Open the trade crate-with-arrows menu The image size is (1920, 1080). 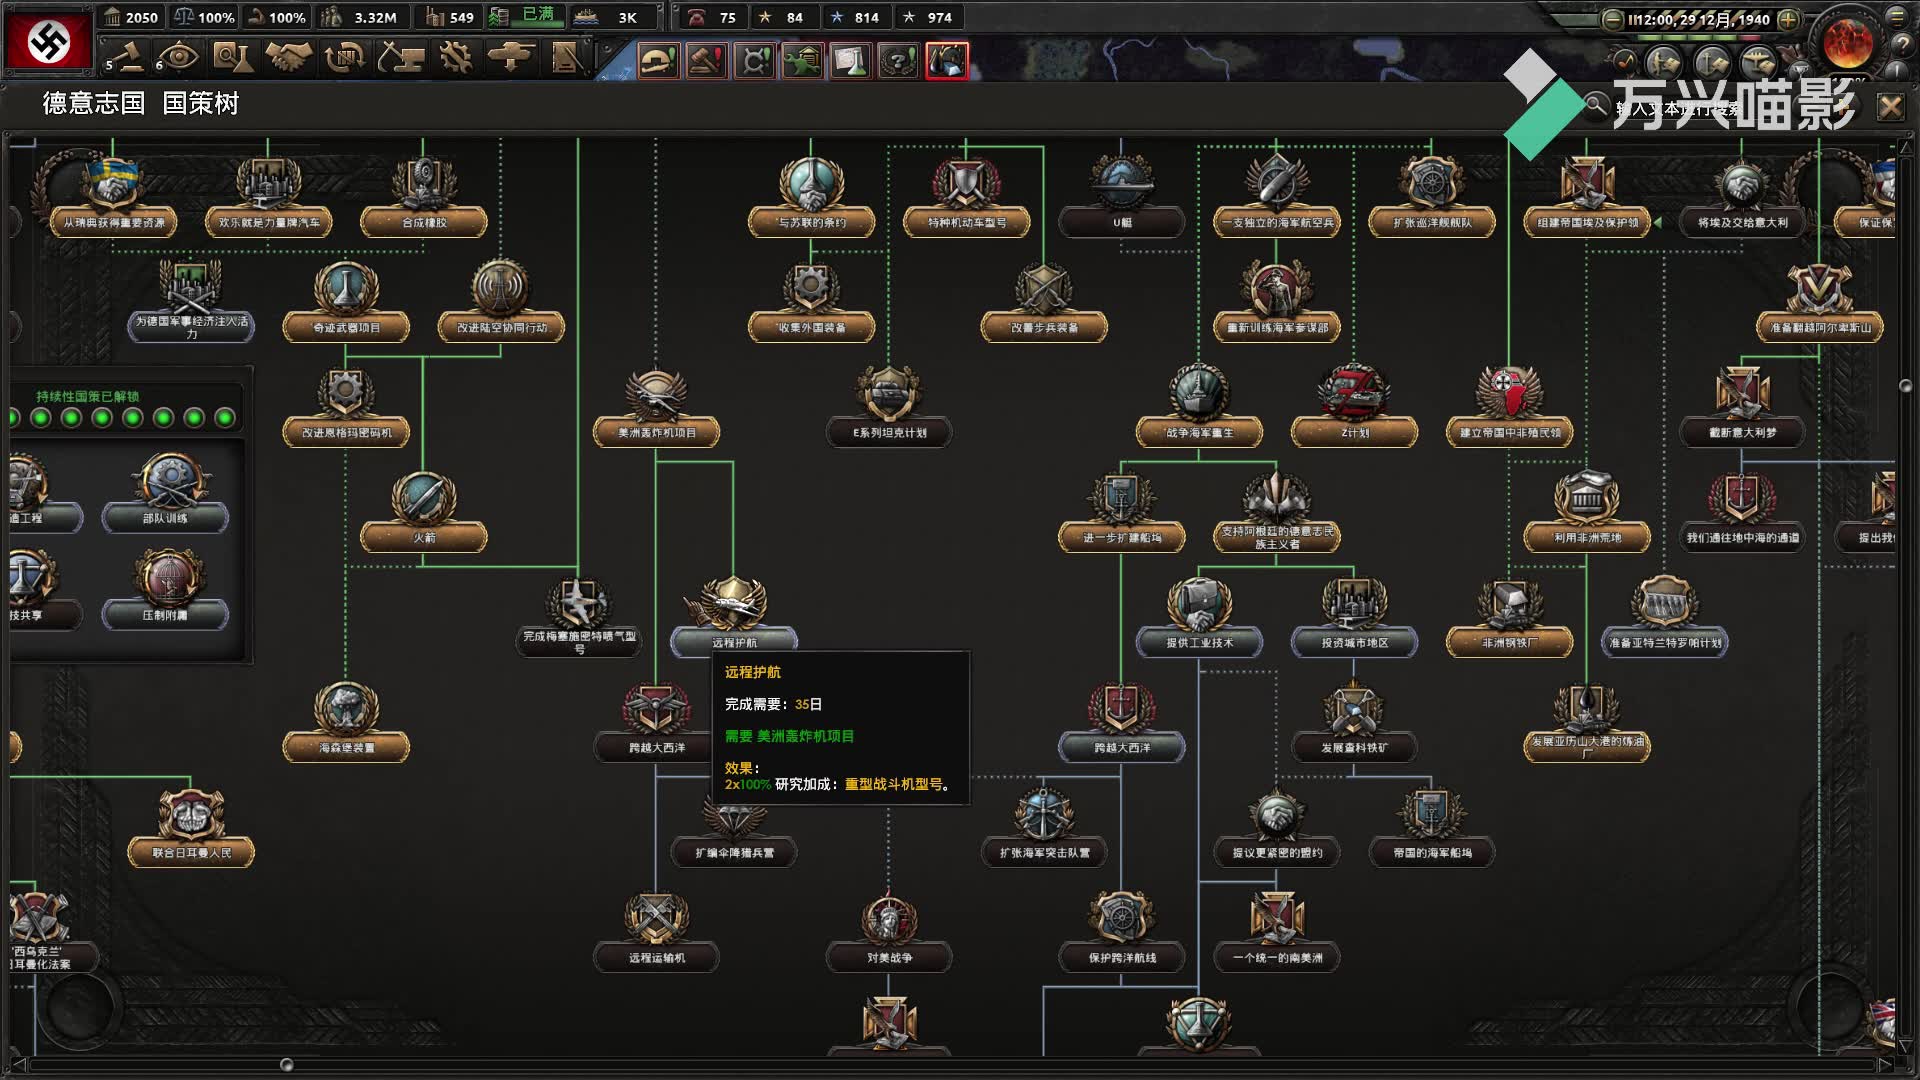coord(344,57)
